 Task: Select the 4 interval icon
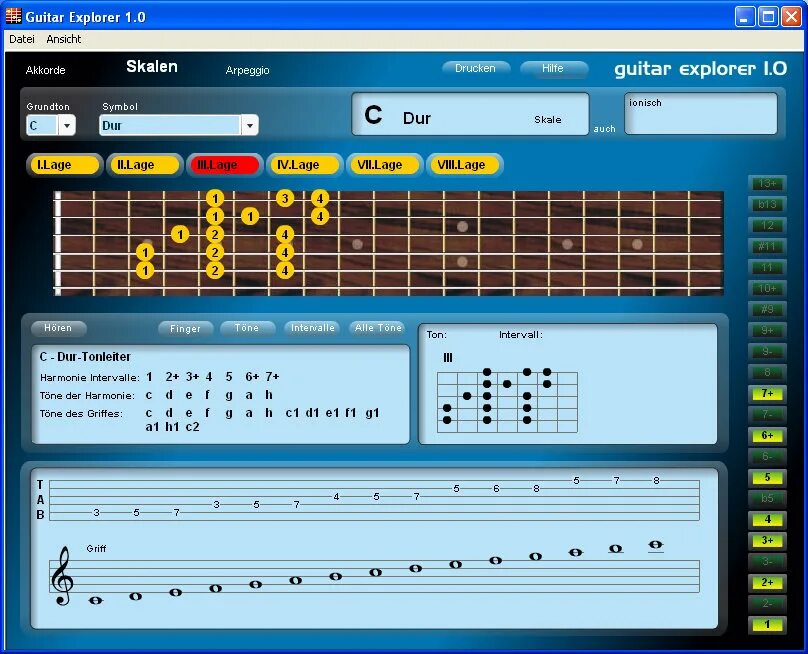click(766, 519)
